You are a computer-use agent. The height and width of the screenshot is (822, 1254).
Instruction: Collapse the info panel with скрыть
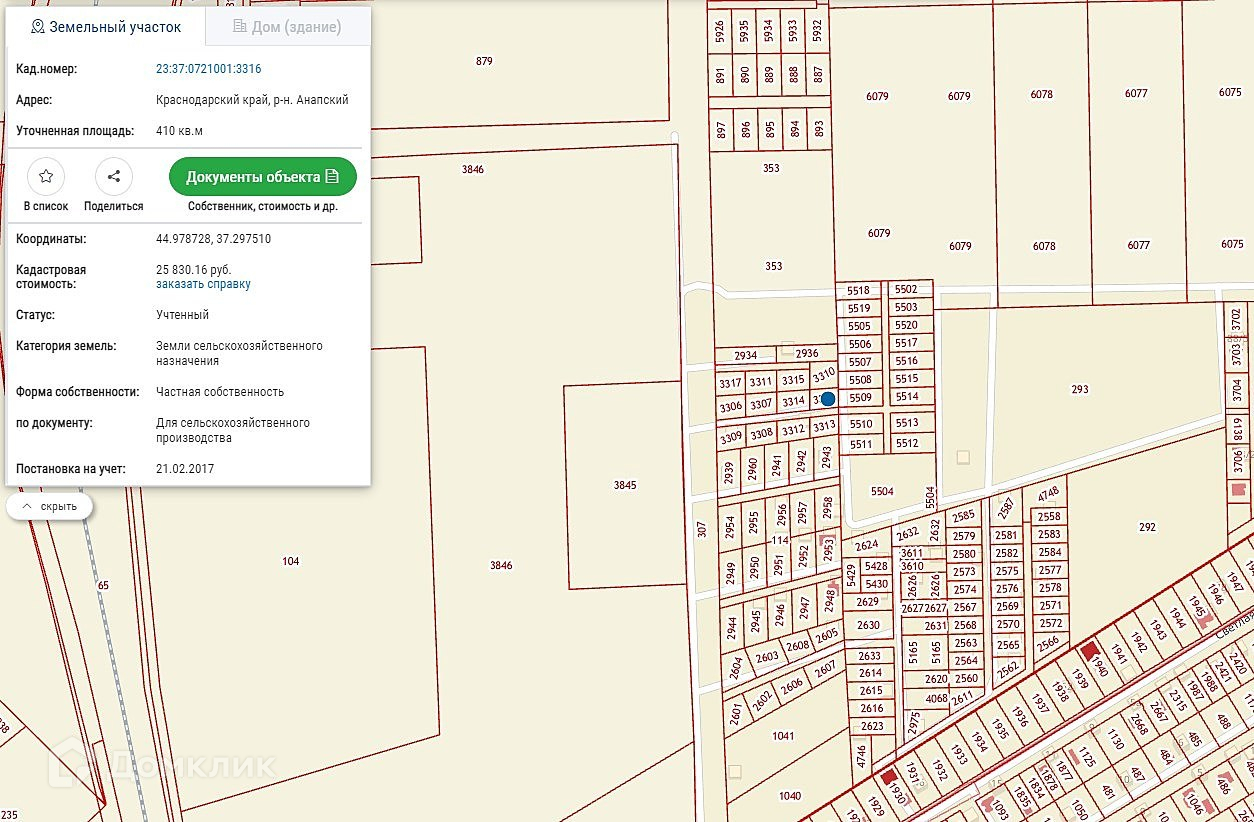coord(50,507)
